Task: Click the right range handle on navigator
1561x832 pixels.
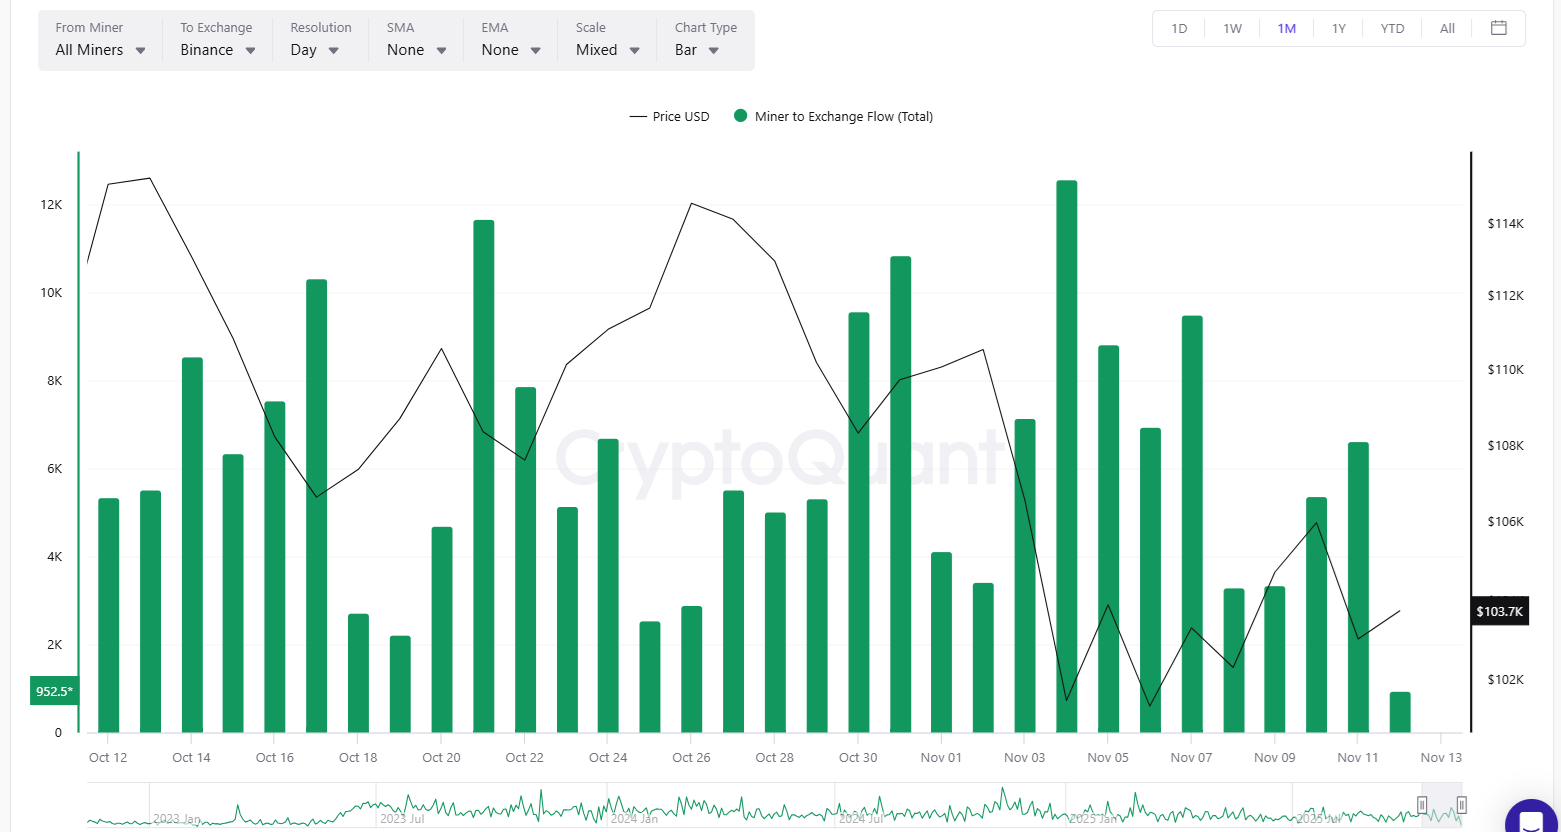Action: [1461, 805]
